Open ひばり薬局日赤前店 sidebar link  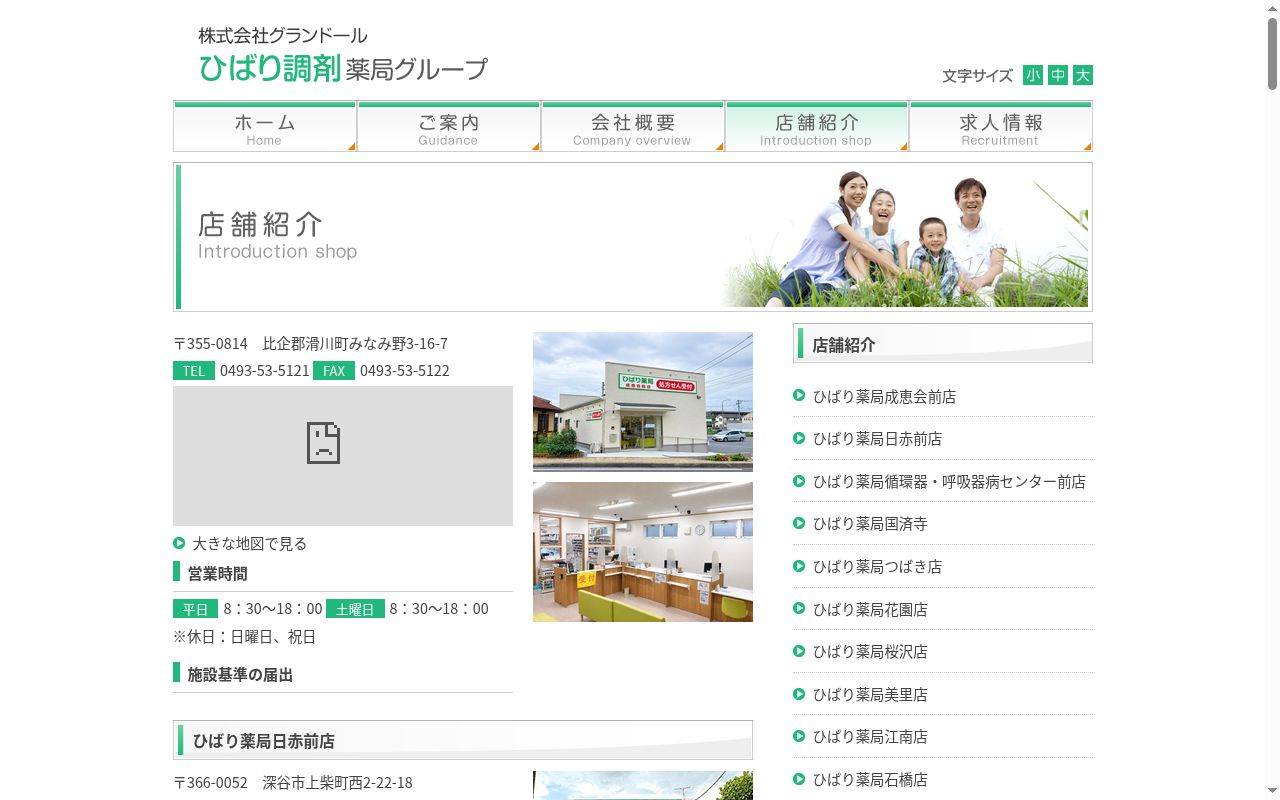click(x=877, y=439)
